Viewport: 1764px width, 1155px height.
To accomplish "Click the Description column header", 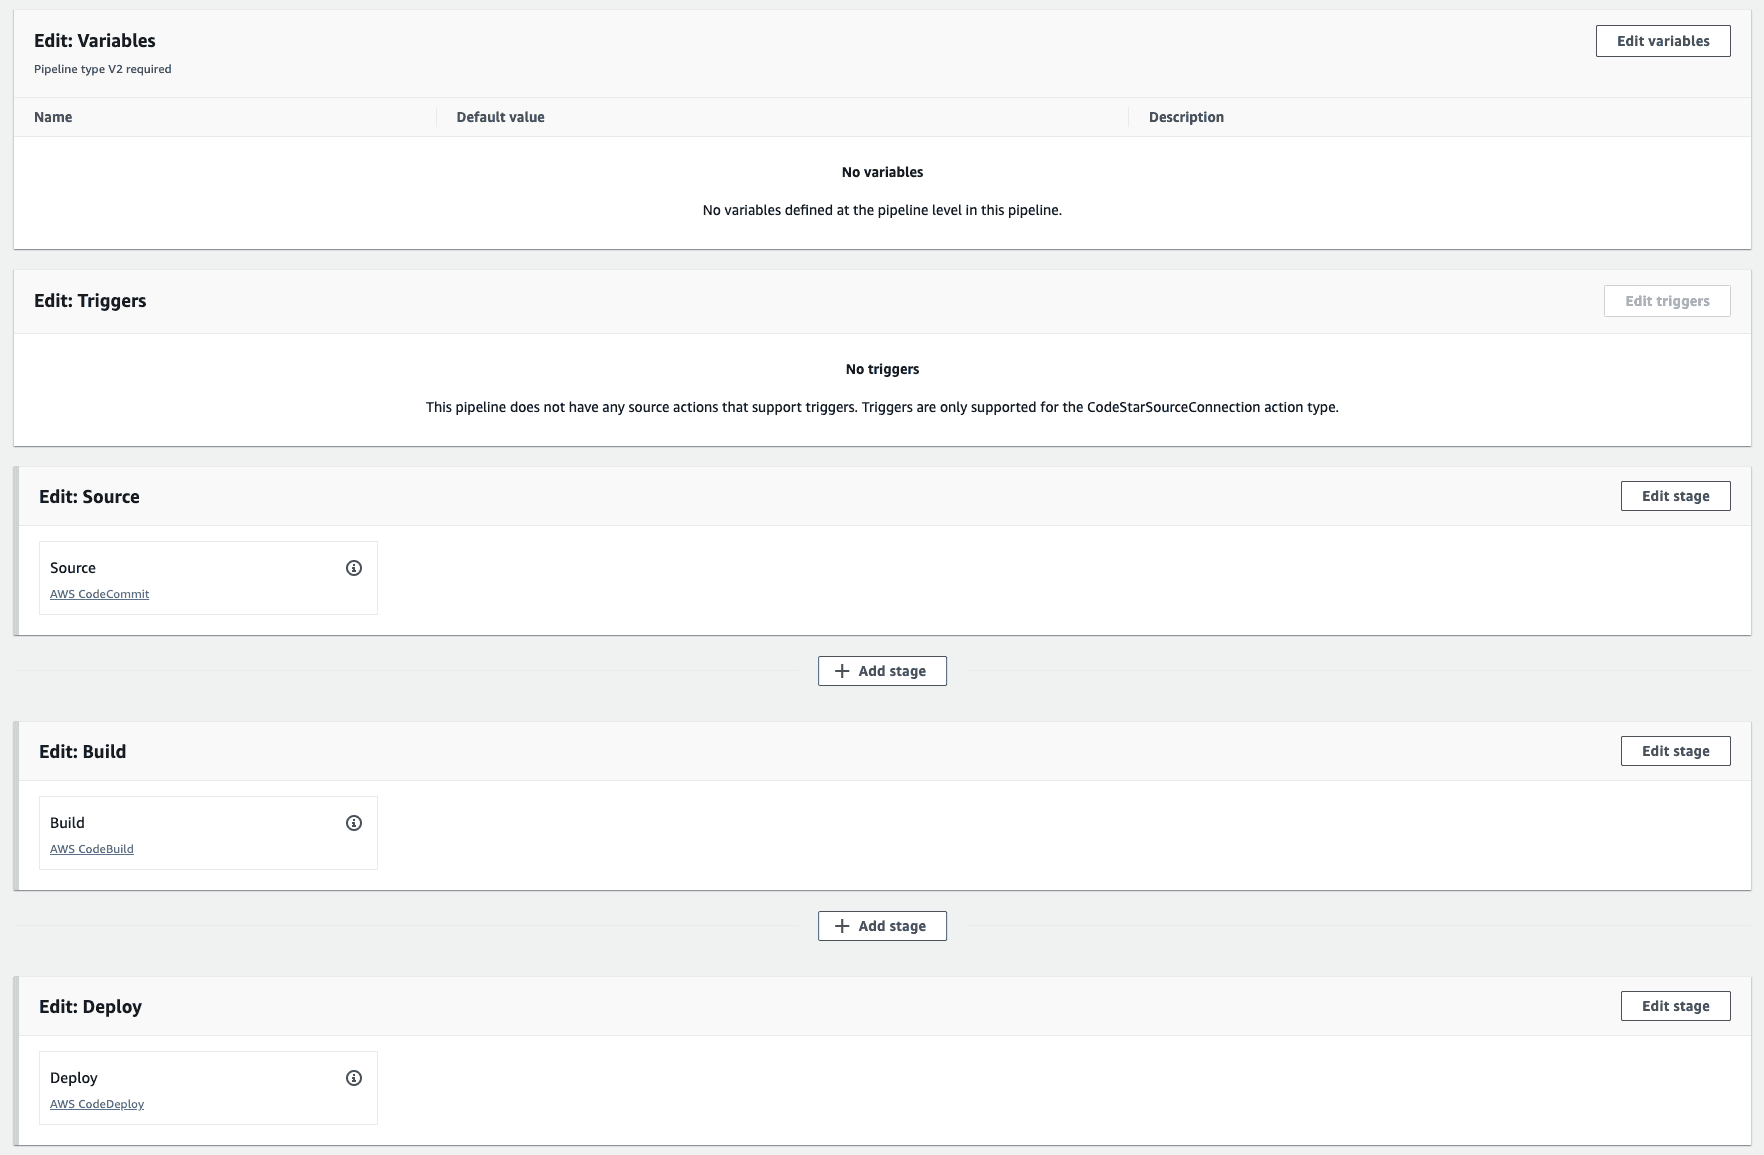I will (x=1186, y=117).
